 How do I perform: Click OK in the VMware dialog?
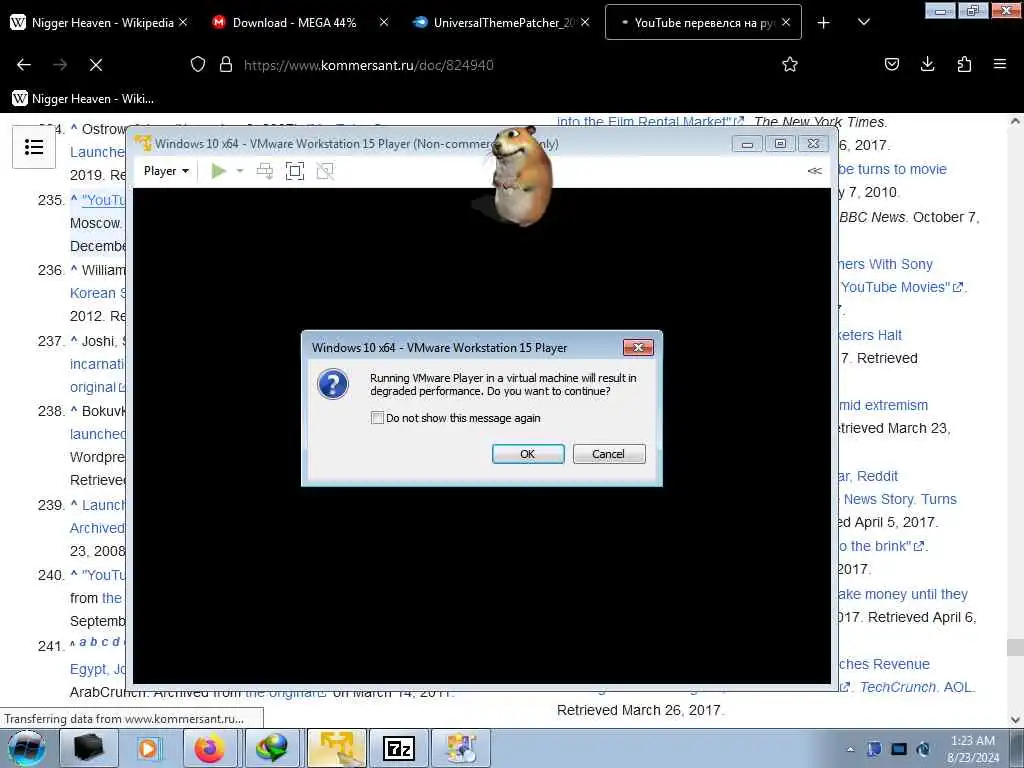click(x=528, y=454)
